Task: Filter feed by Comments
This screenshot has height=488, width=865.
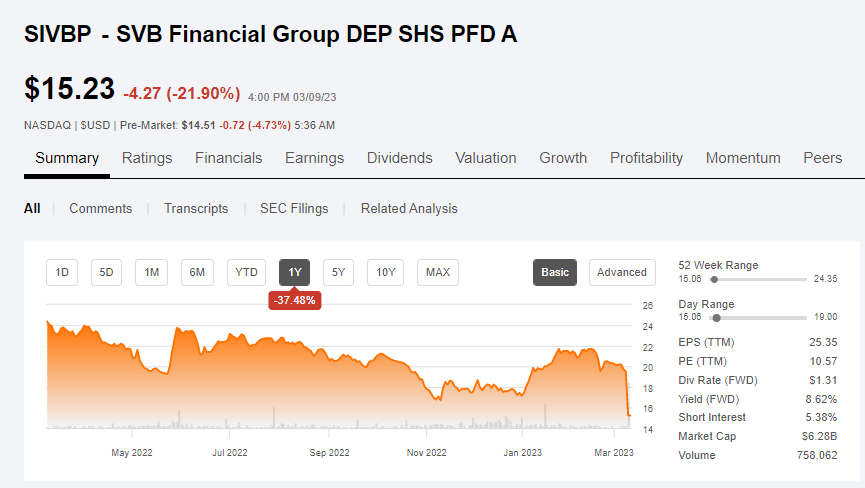Action: 100,208
